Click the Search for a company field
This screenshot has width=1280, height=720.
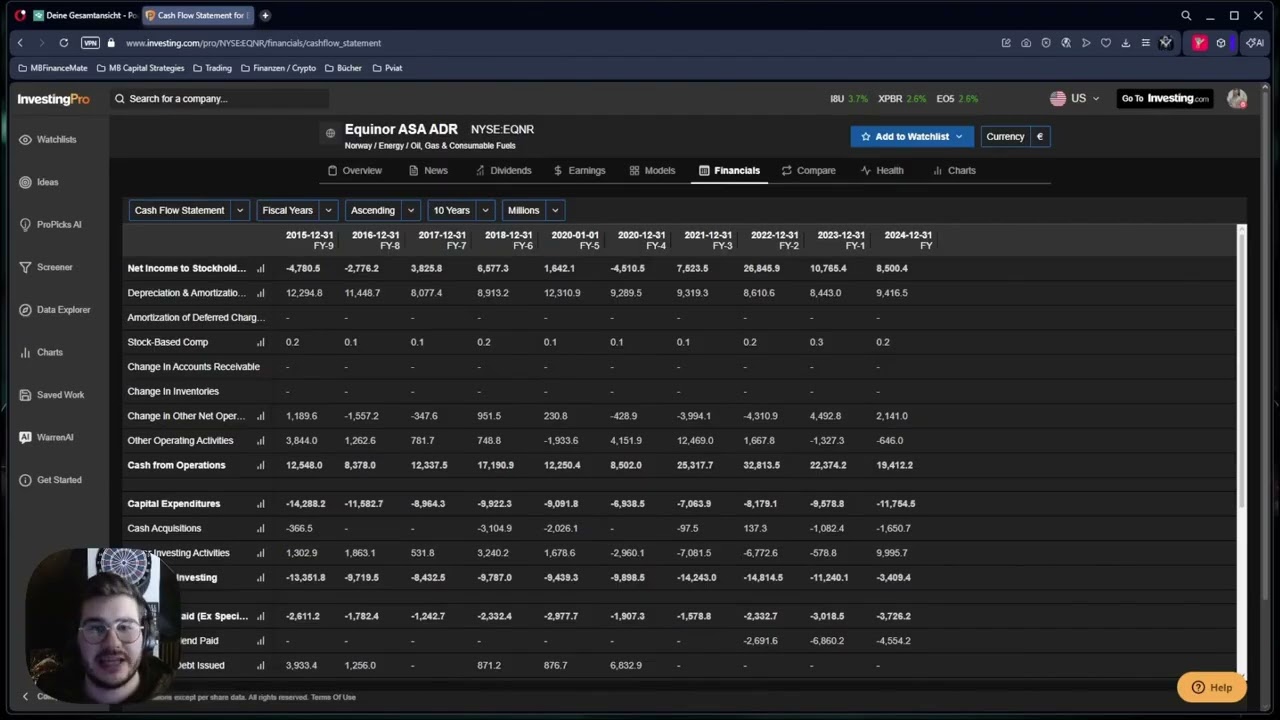point(220,99)
